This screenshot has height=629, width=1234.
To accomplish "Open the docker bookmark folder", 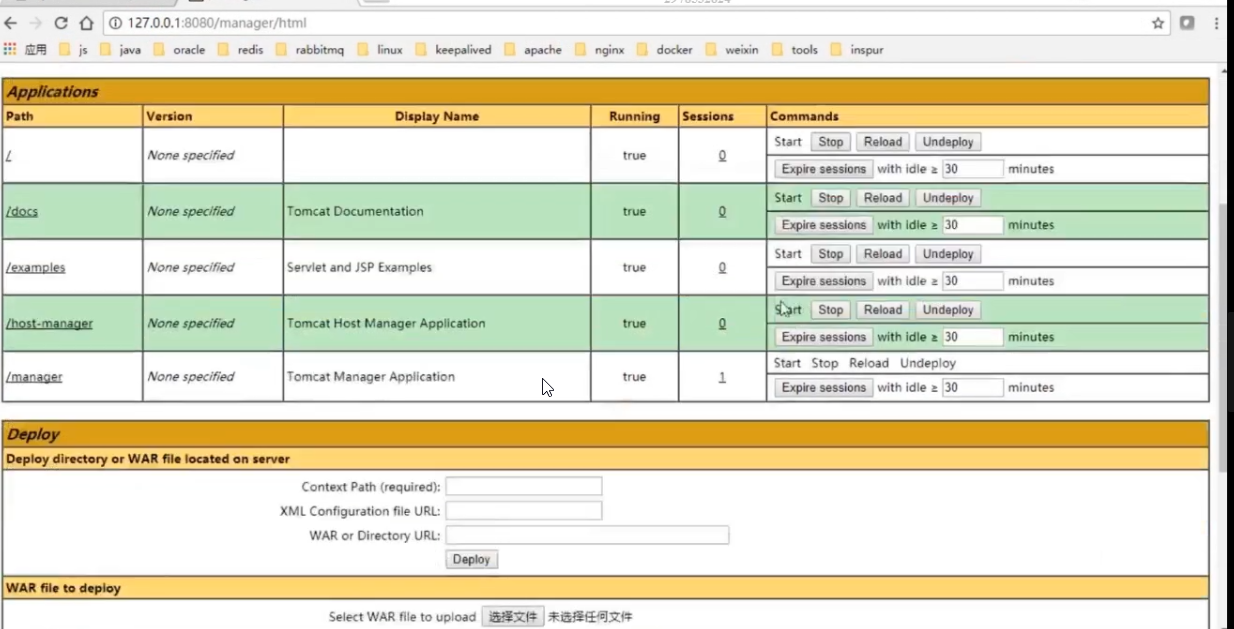I will 664,49.
